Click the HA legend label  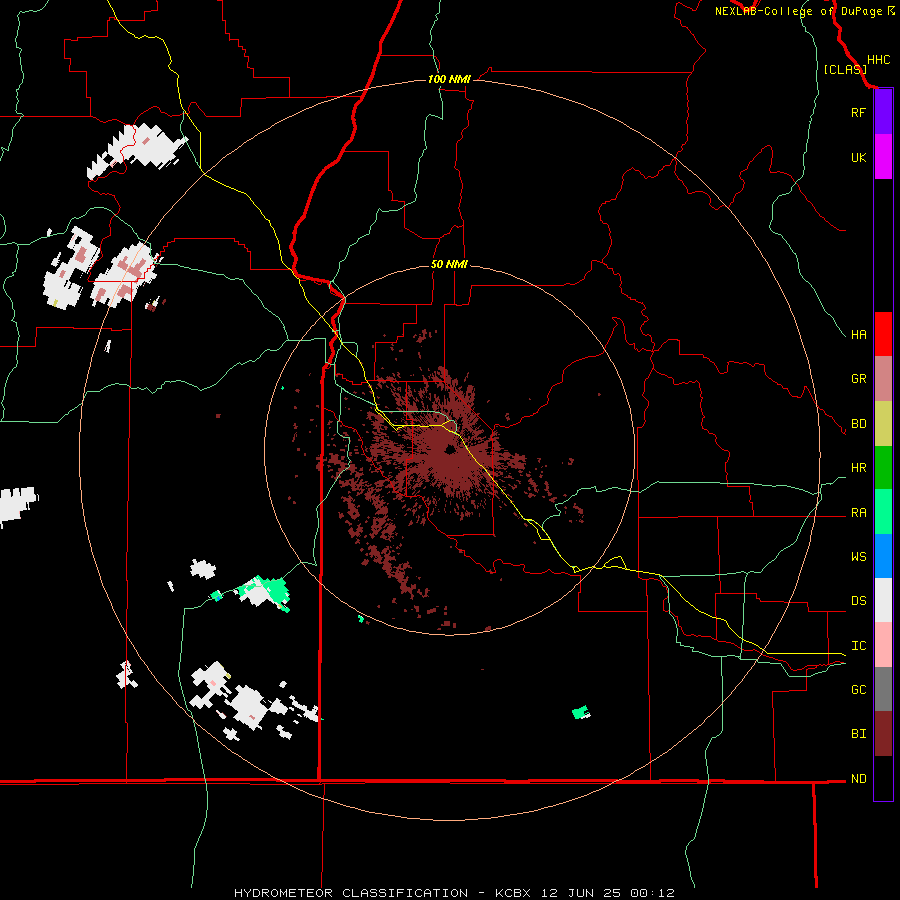tap(858, 335)
